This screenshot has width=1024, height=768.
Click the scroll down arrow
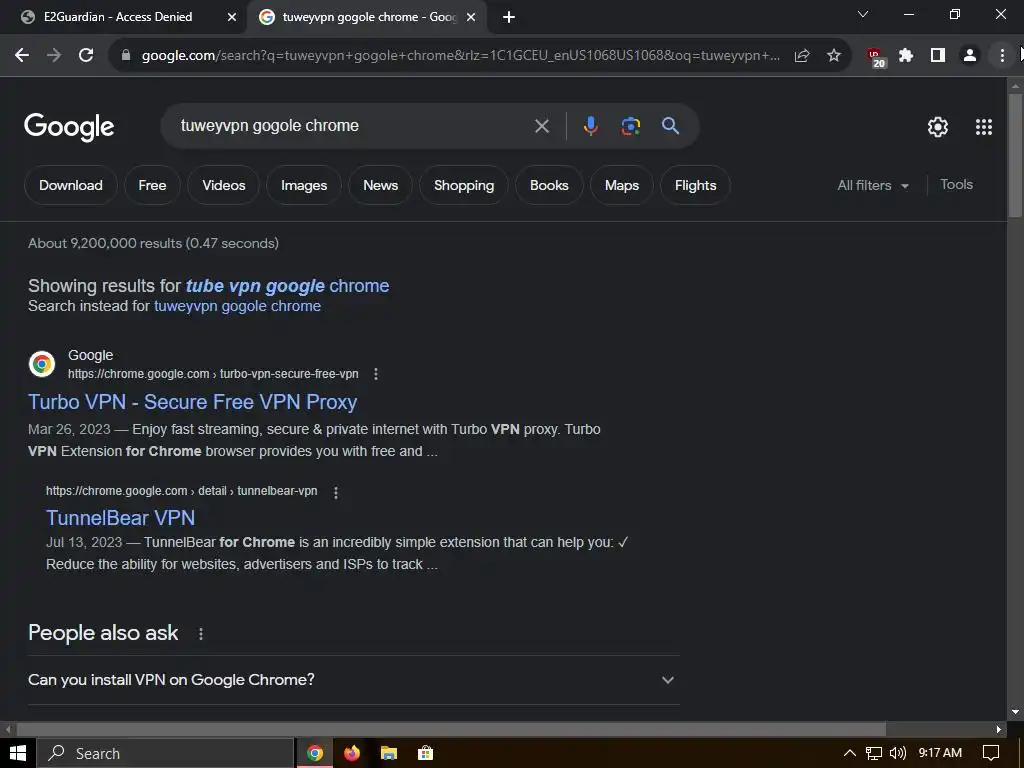click(x=1016, y=712)
